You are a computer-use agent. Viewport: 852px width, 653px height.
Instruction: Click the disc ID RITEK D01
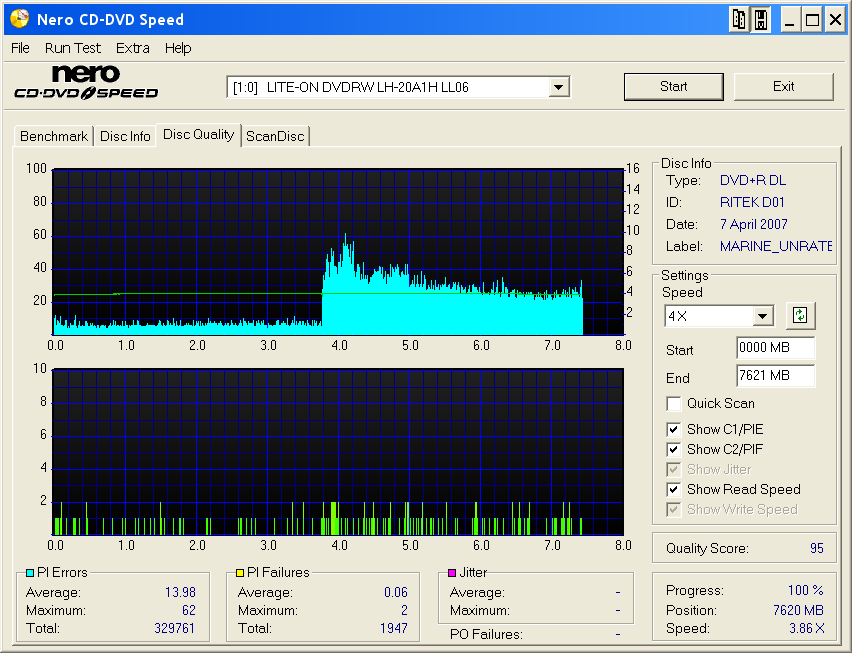pos(752,203)
